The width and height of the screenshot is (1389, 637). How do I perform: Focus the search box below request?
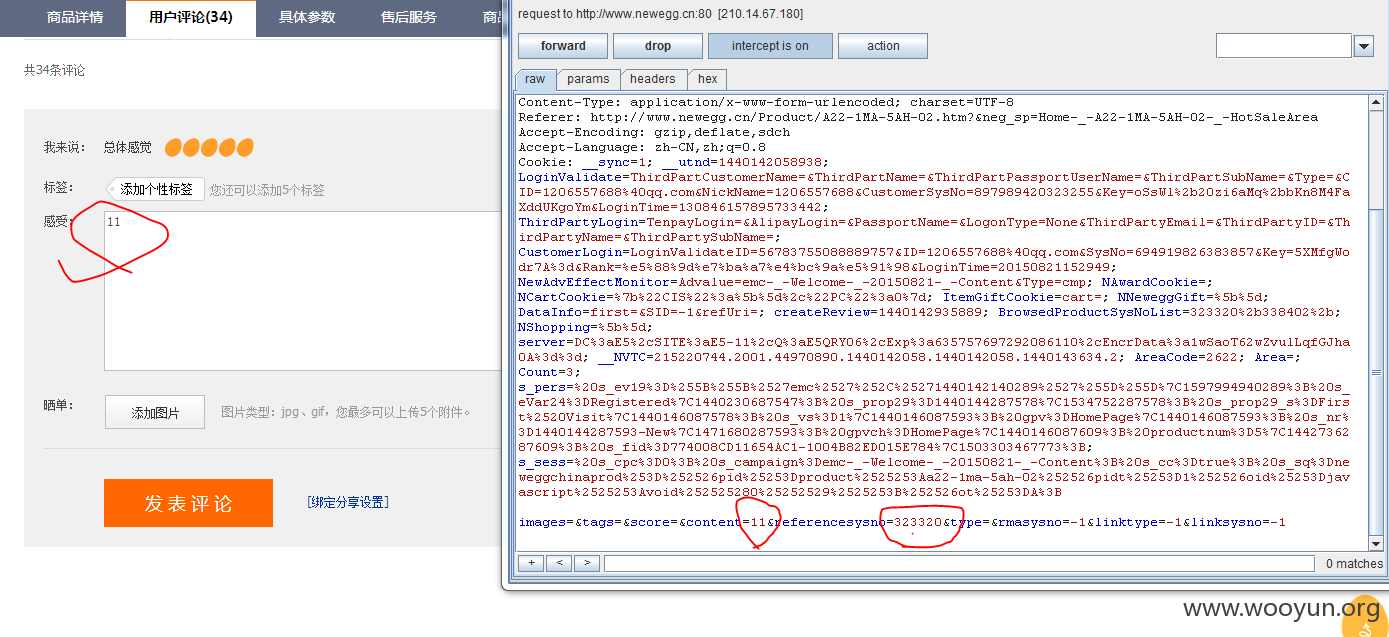pos(959,564)
